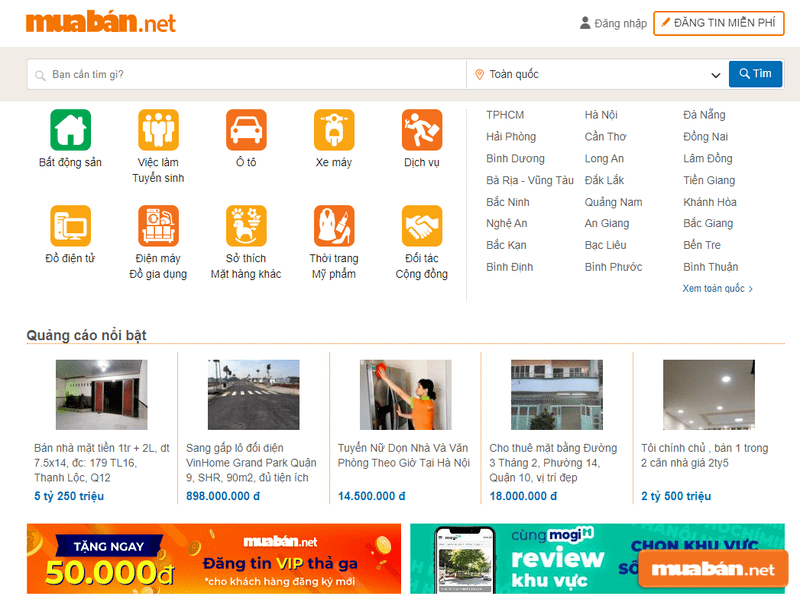This screenshot has height=600, width=800.
Task: Open listings for Long An
Action: coord(604,159)
